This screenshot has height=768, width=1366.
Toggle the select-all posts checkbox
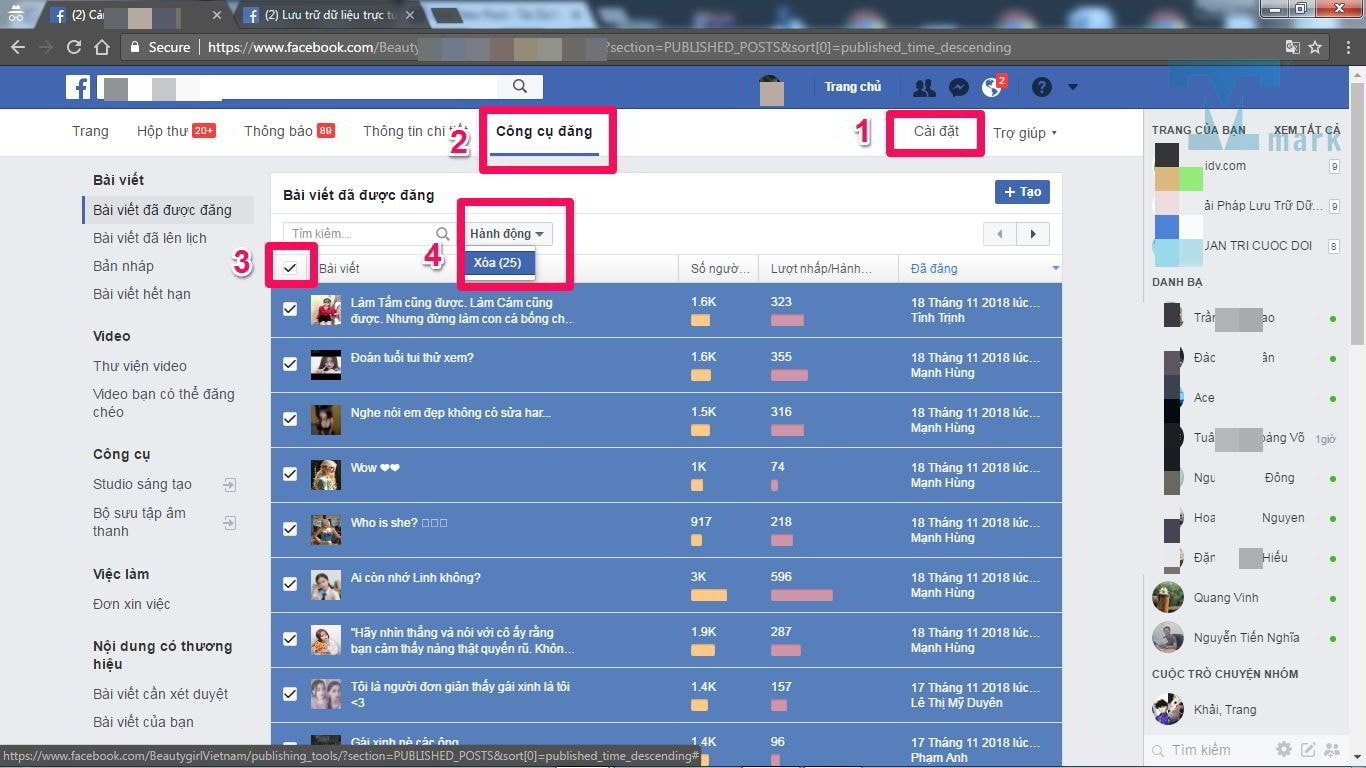(290, 267)
